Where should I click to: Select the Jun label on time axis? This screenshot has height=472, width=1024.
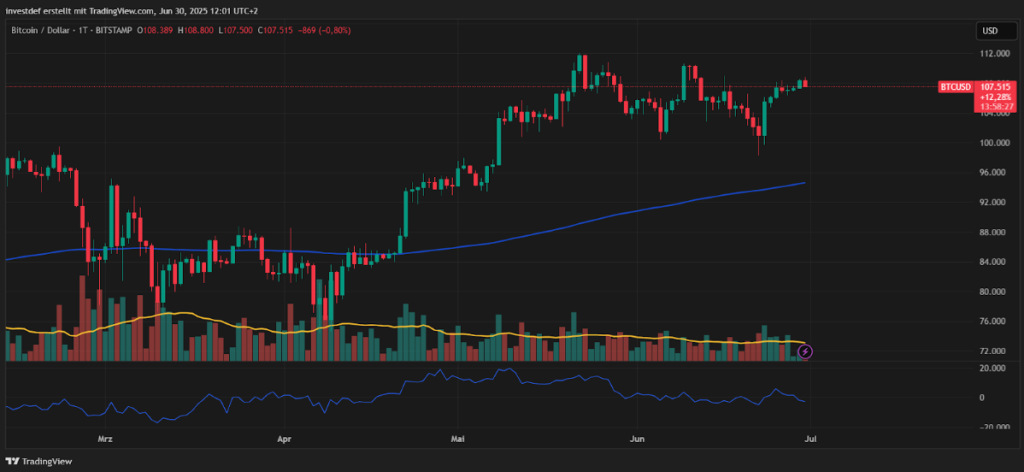pyautogui.click(x=635, y=438)
